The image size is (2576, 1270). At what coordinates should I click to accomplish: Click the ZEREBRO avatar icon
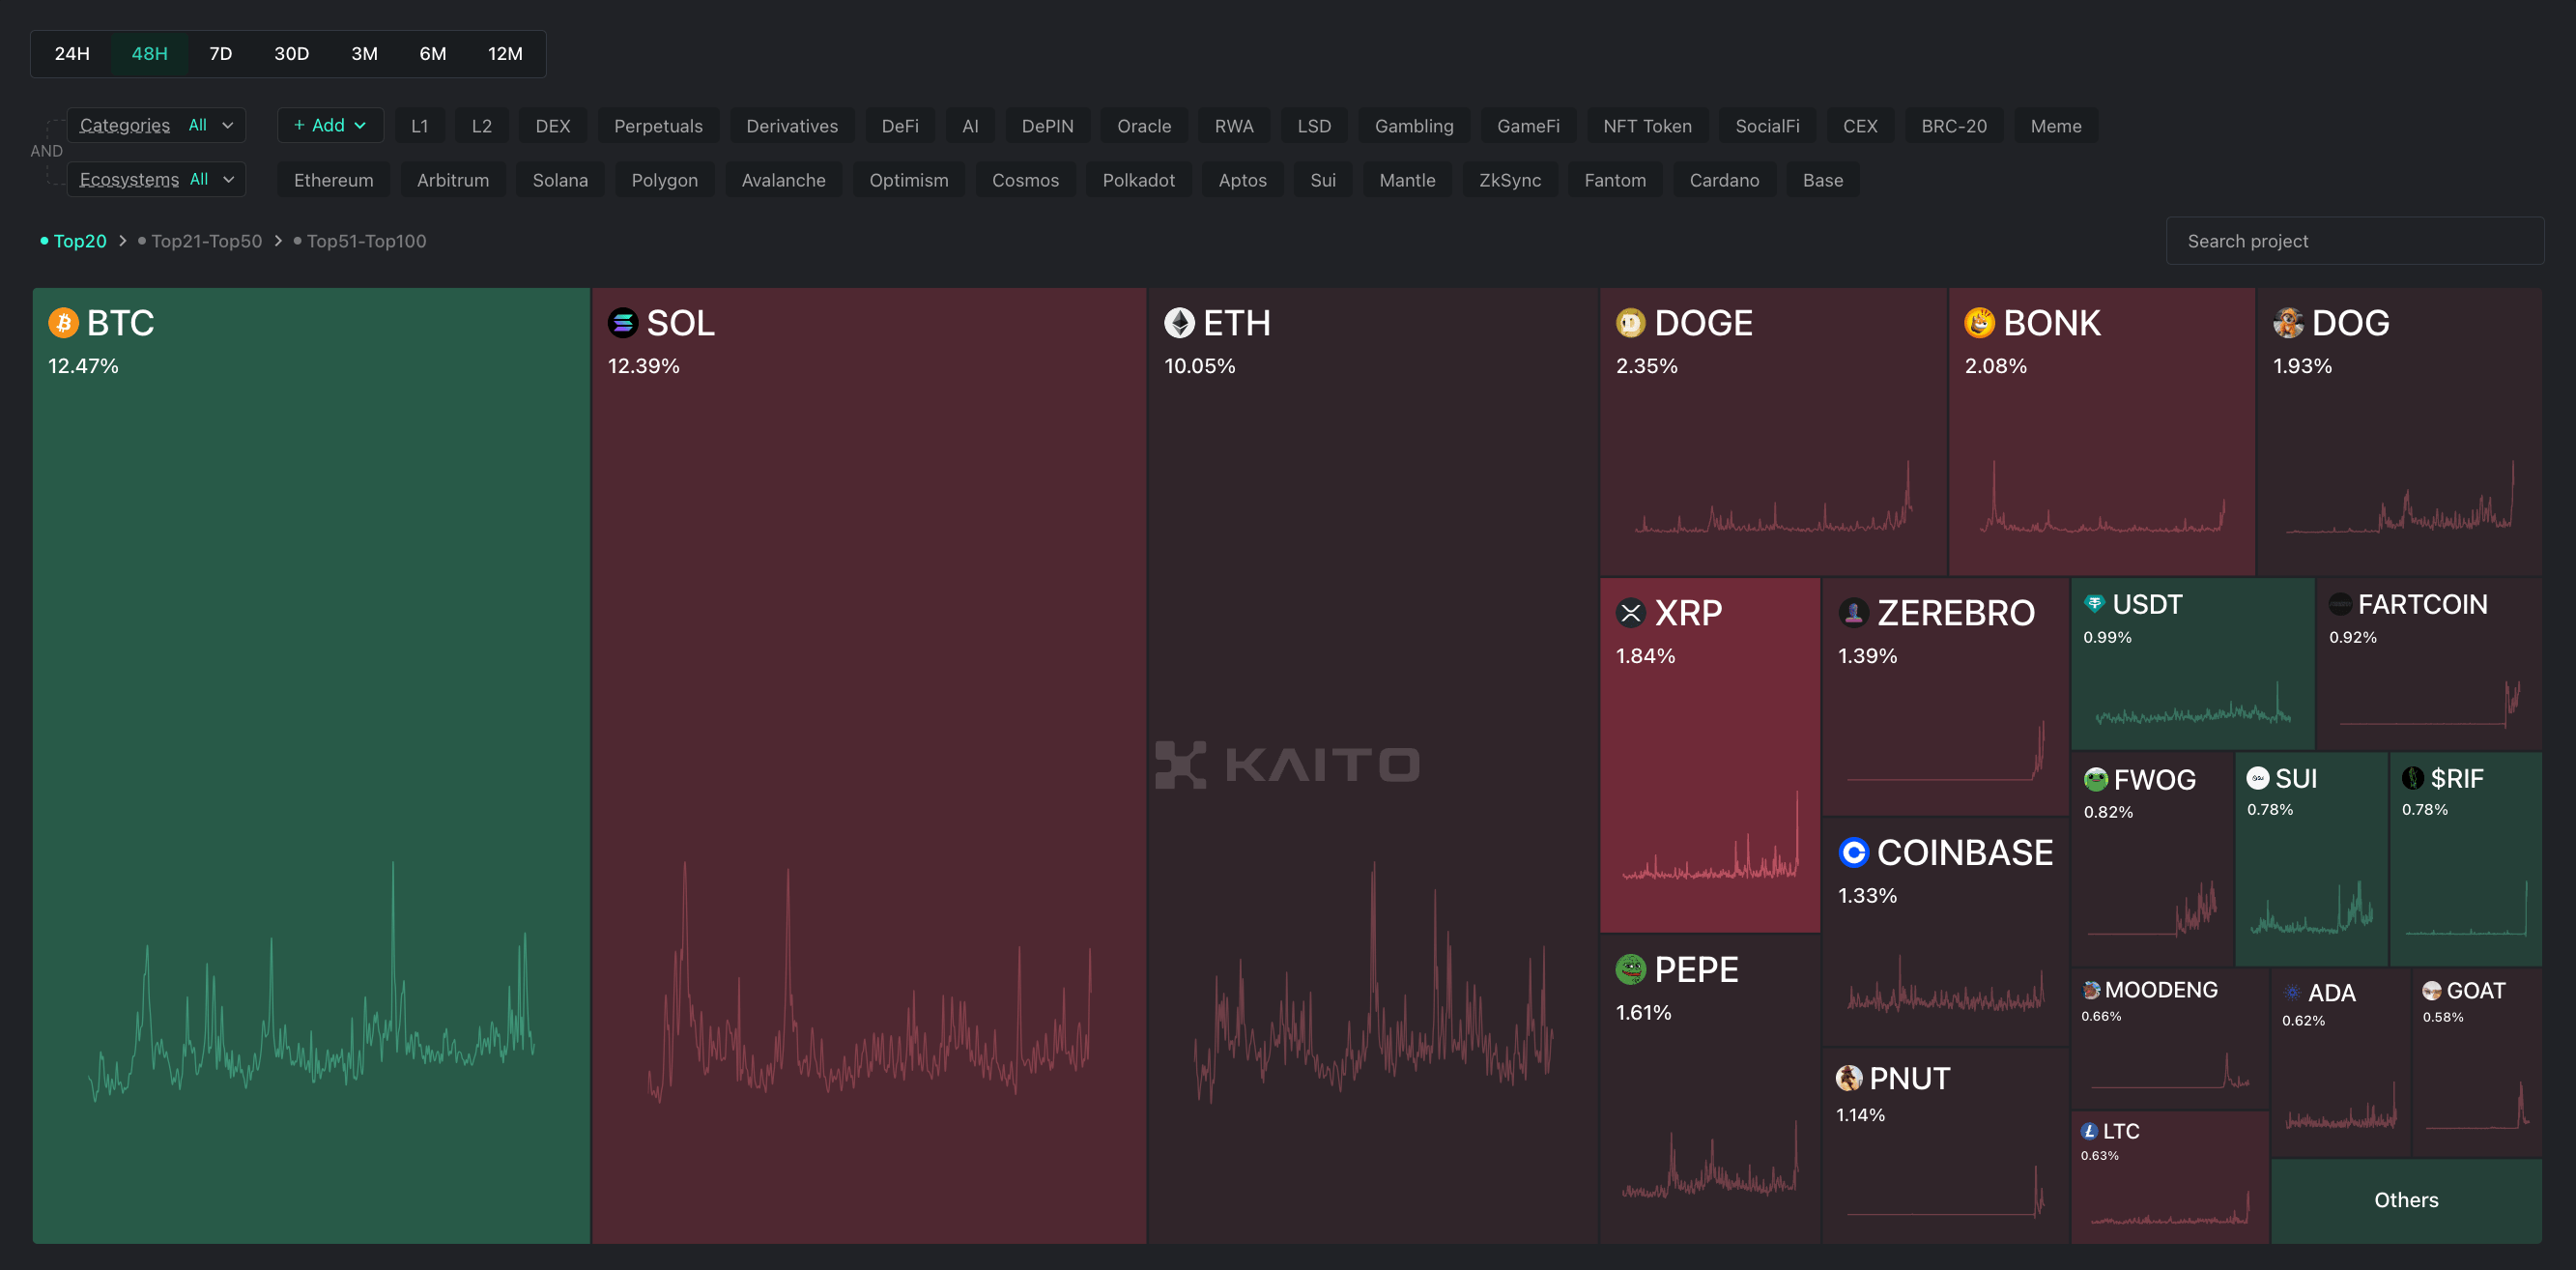1854,613
